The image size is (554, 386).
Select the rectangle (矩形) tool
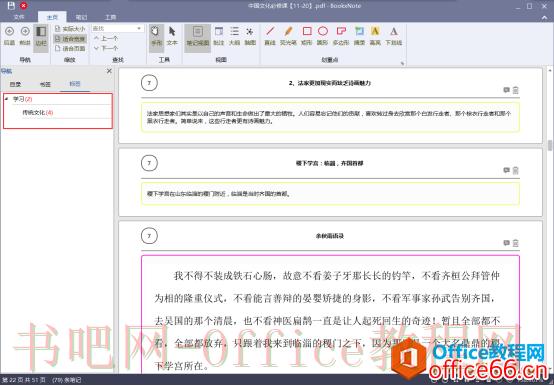(307, 36)
